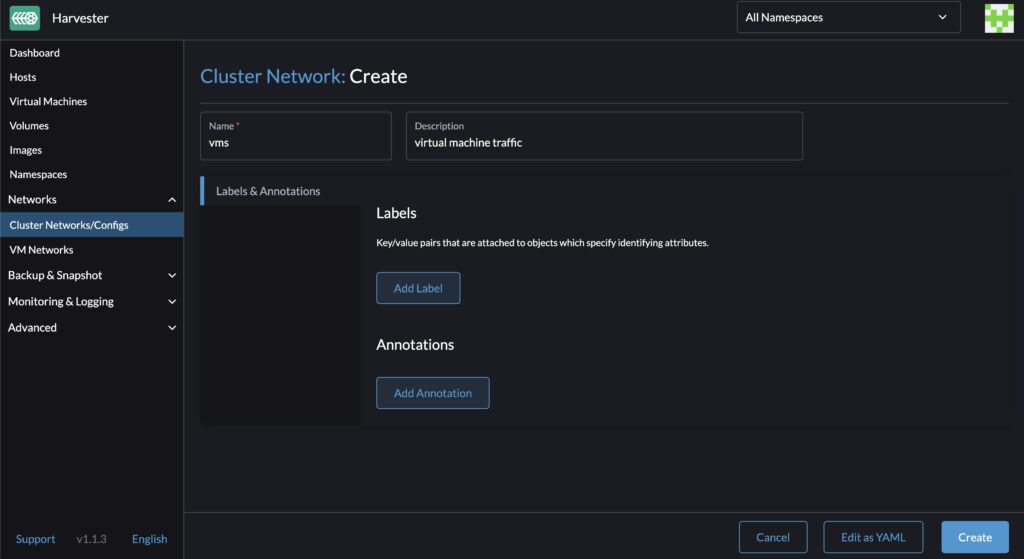
Task: Click the Add Label button
Action: [418, 288]
